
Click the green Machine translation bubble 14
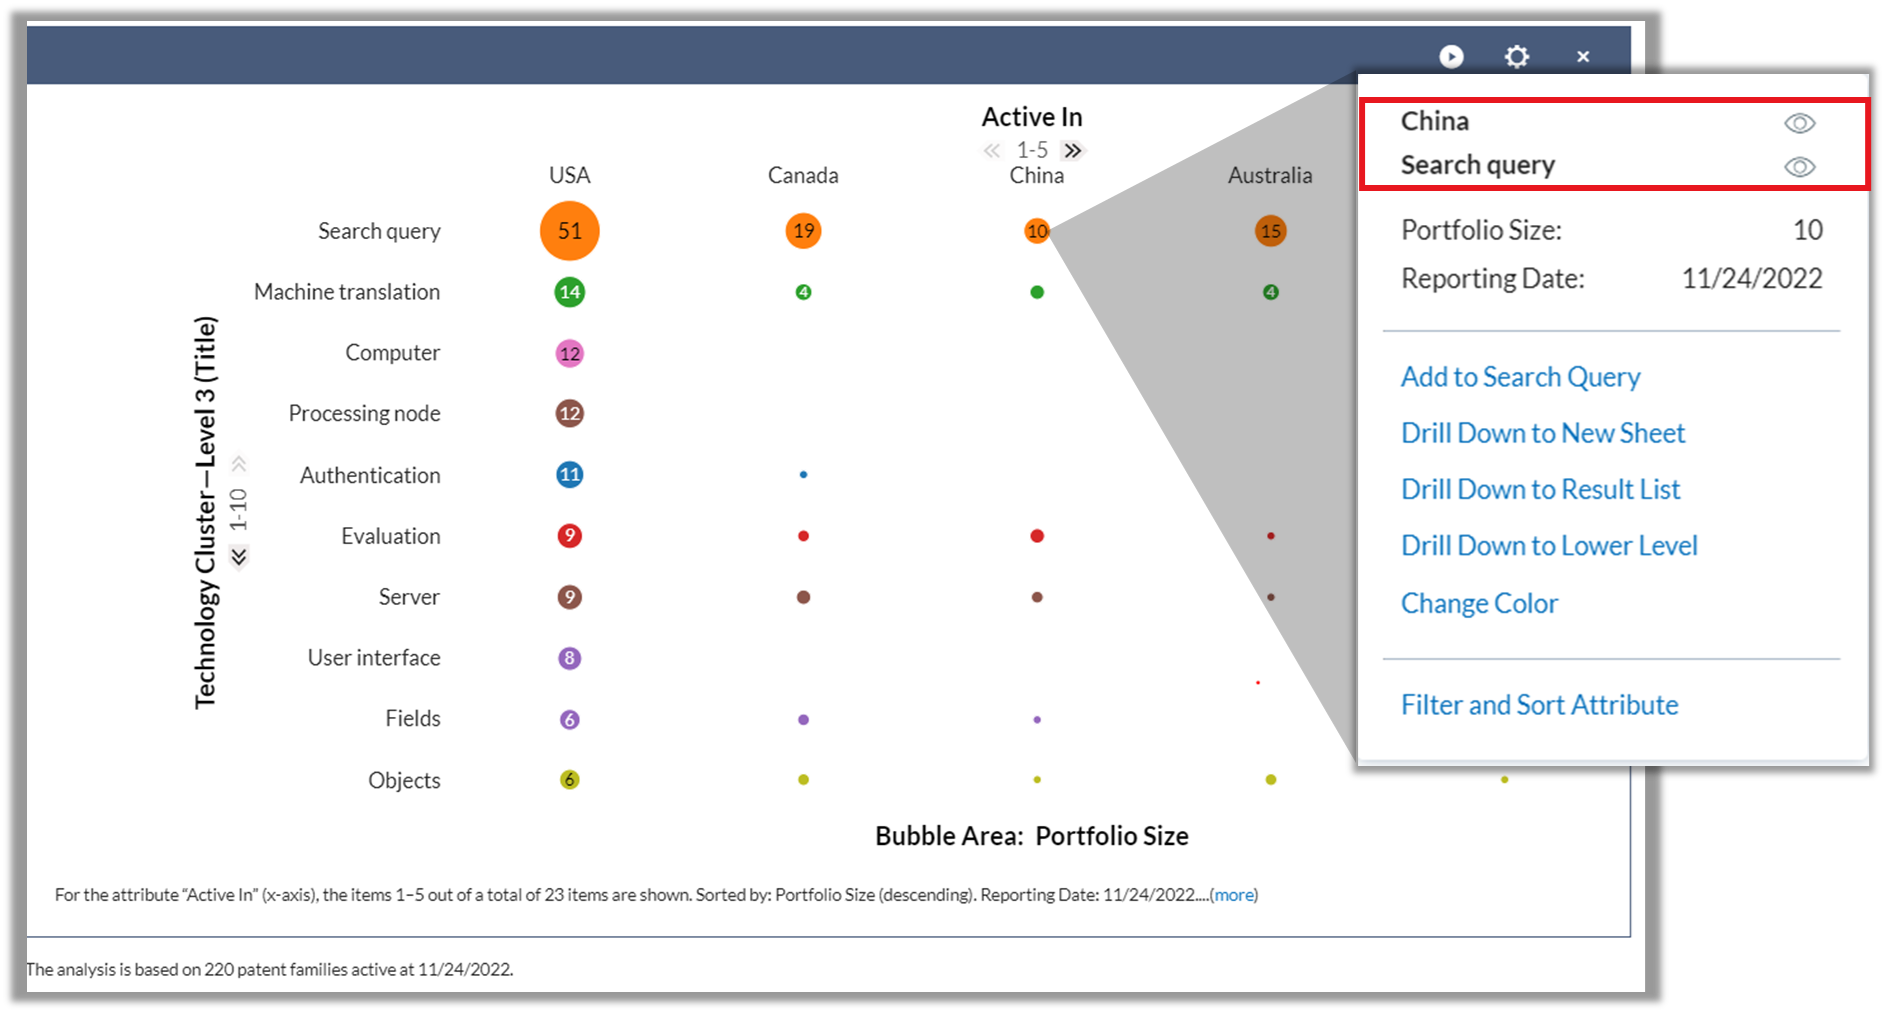[x=570, y=292]
